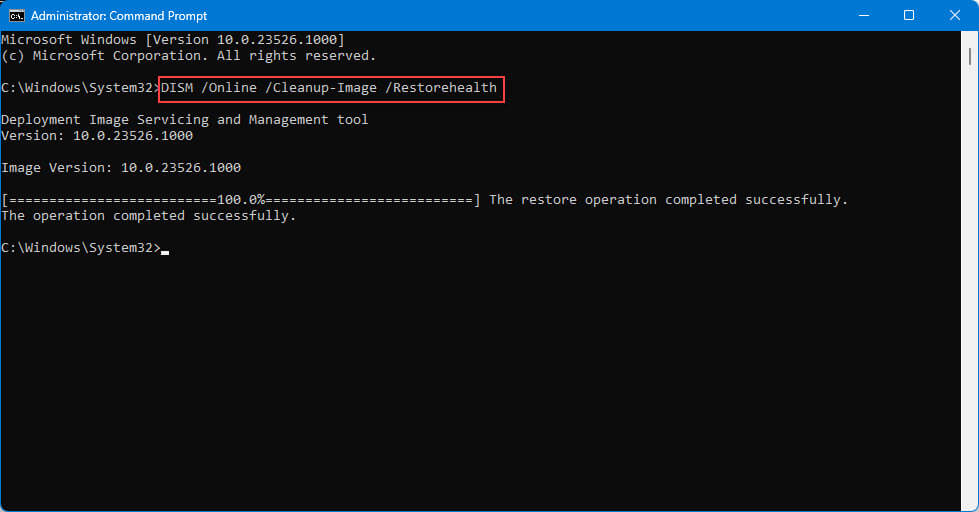
Task: Click the 'Image Version: 10.0.23526.1000' line
Action: point(121,168)
